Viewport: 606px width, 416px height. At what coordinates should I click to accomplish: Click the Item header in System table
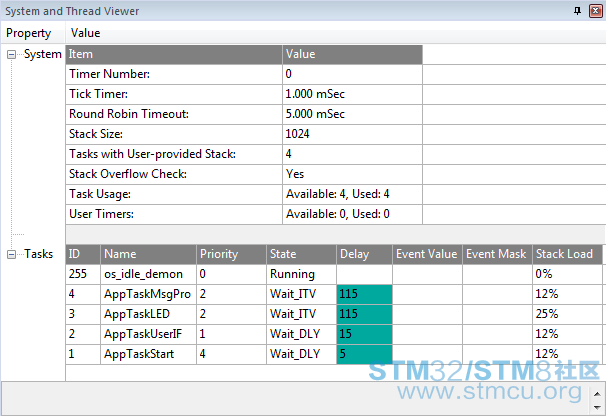[174, 55]
